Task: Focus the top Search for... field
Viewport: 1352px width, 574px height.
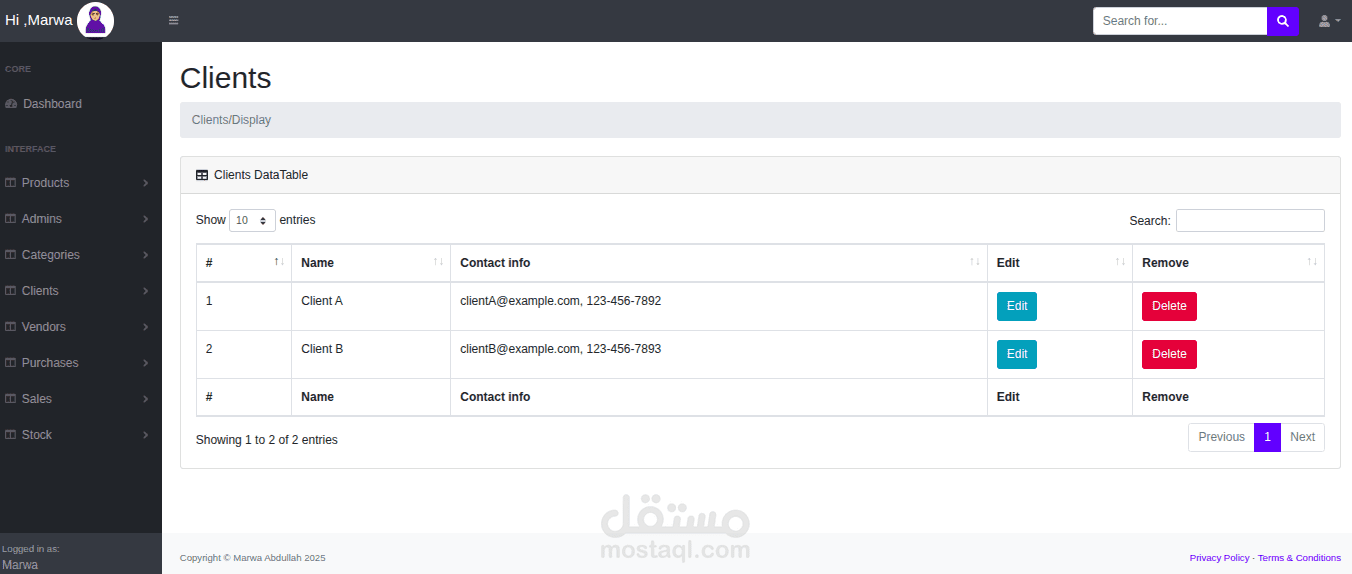Action: click(x=1180, y=21)
